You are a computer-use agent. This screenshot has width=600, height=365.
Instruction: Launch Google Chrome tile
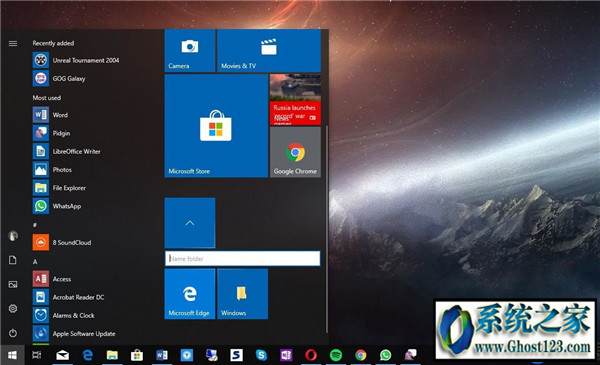point(295,152)
